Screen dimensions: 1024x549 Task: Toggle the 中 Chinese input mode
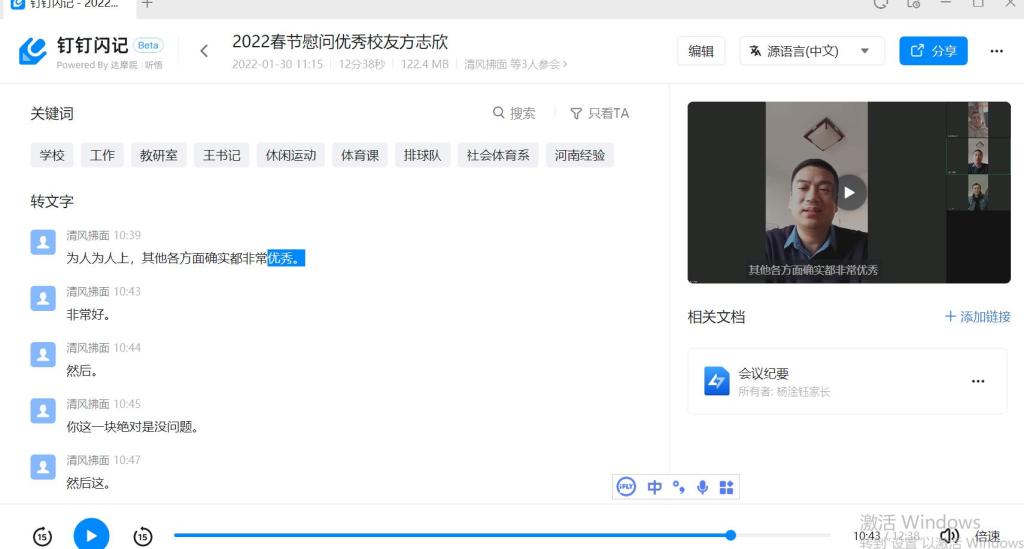point(654,487)
